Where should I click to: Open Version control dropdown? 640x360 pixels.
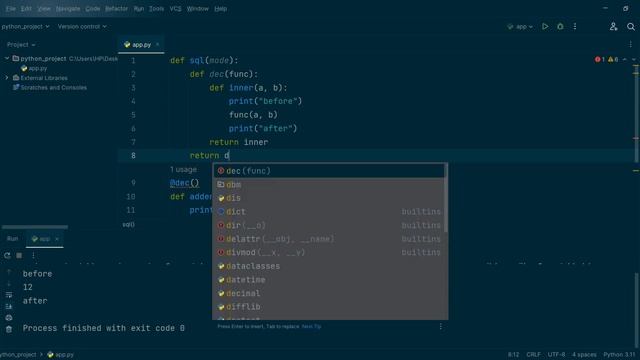coord(82,27)
